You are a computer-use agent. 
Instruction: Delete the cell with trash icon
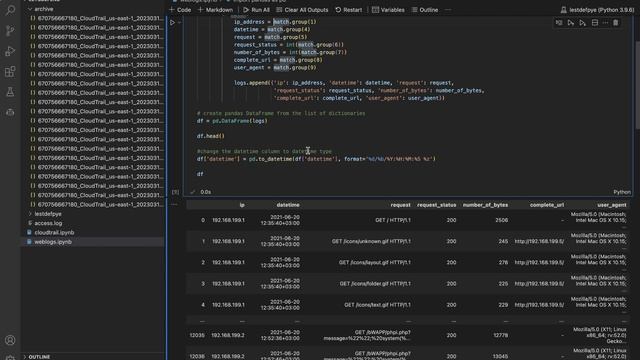[x=616, y=23]
